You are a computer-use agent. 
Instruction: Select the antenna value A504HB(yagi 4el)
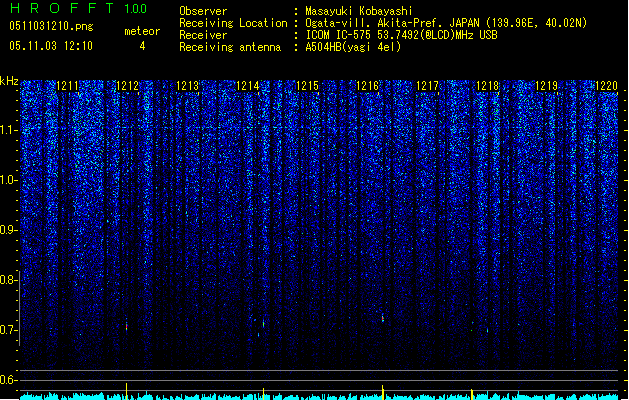pyautogui.click(x=353, y=47)
